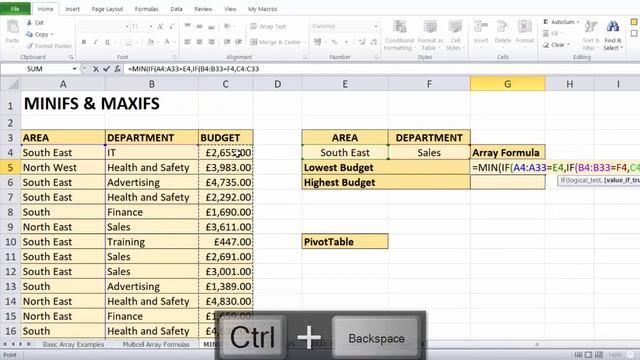Screen dimensions: 640x360
Task: Click the font color button
Action: coord(167,42)
